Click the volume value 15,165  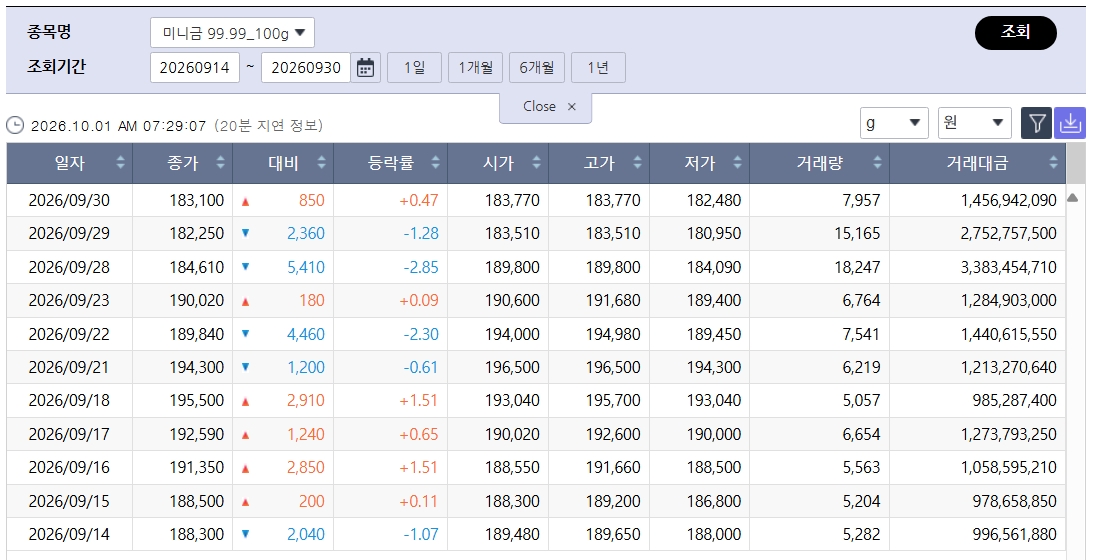[857, 234]
